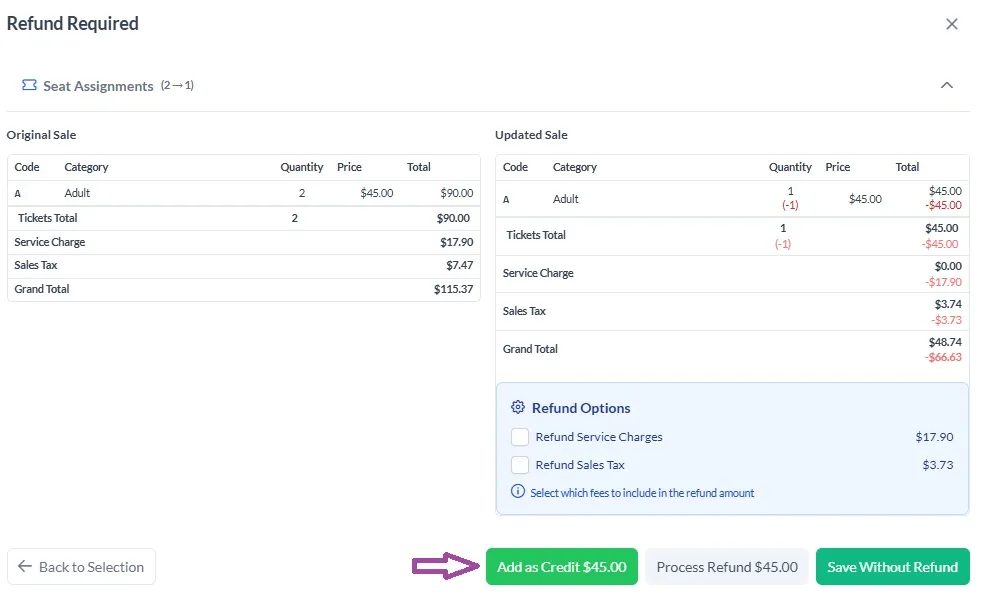982x596 pixels.
Task: Go Back to Selection
Action: (81, 567)
